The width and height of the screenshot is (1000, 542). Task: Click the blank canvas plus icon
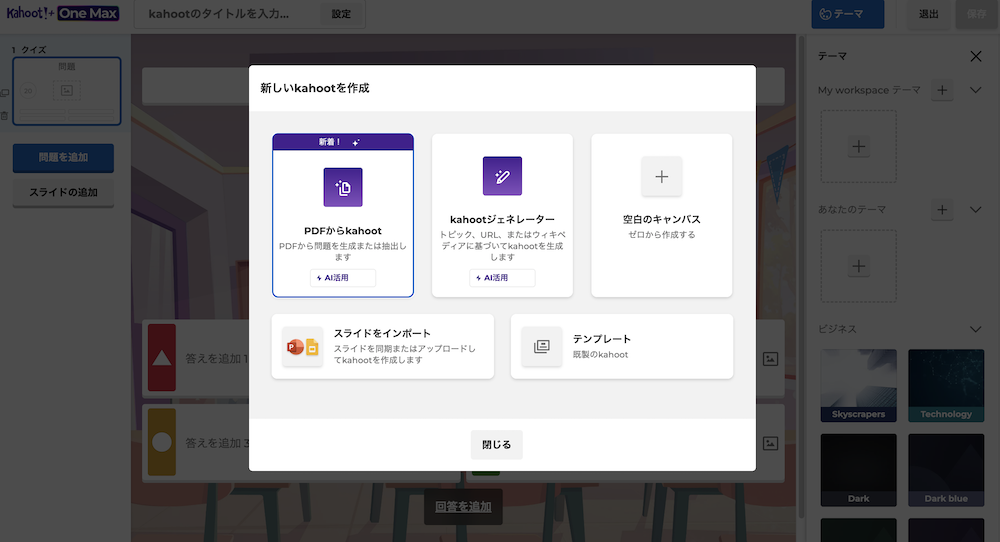(661, 177)
